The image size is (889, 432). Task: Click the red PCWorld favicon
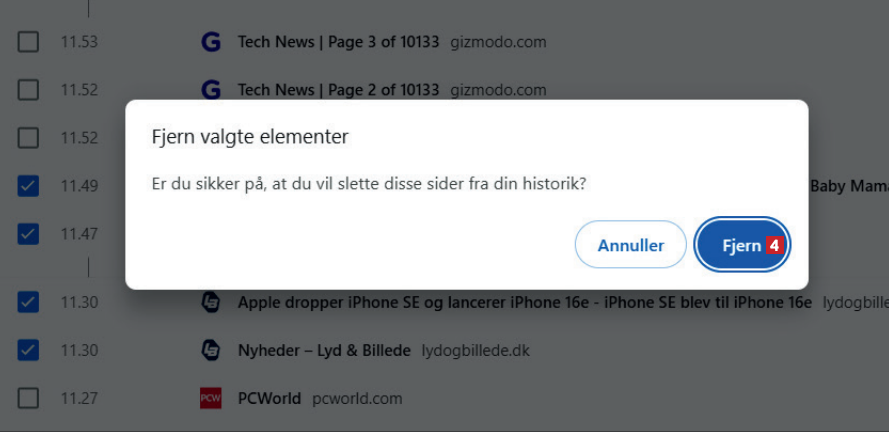[x=210, y=398]
